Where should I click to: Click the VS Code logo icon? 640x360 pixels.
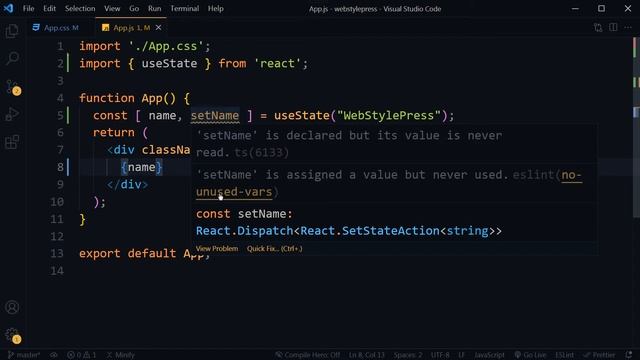click(9, 8)
